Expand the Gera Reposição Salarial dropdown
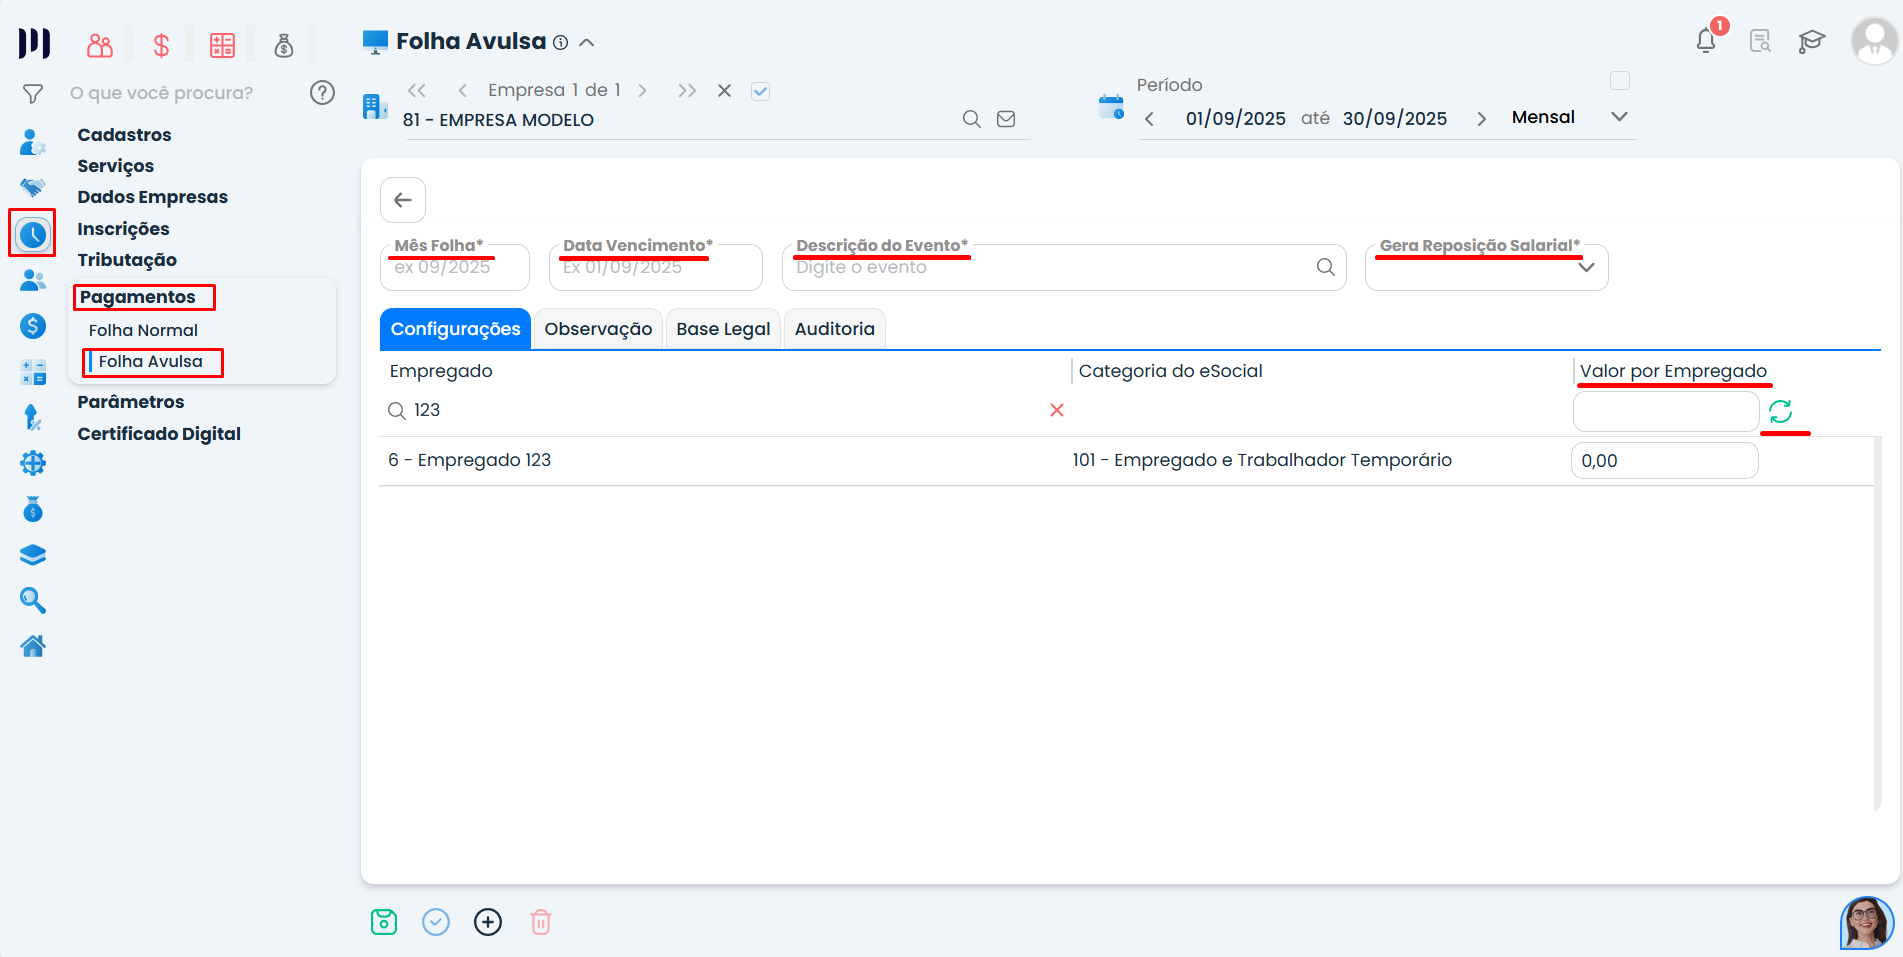1903x957 pixels. [x=1587, y=268]
